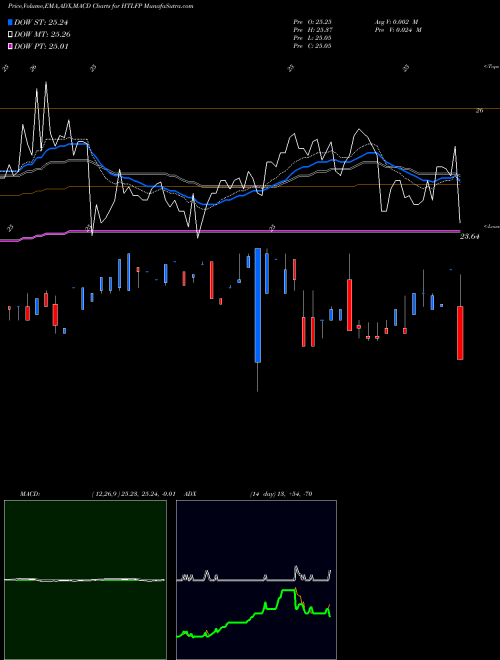Click the 'Pre C: 25.05' value
Image resolution: width=500 pixels, height=660 pixels.
(x=312, y=46)
